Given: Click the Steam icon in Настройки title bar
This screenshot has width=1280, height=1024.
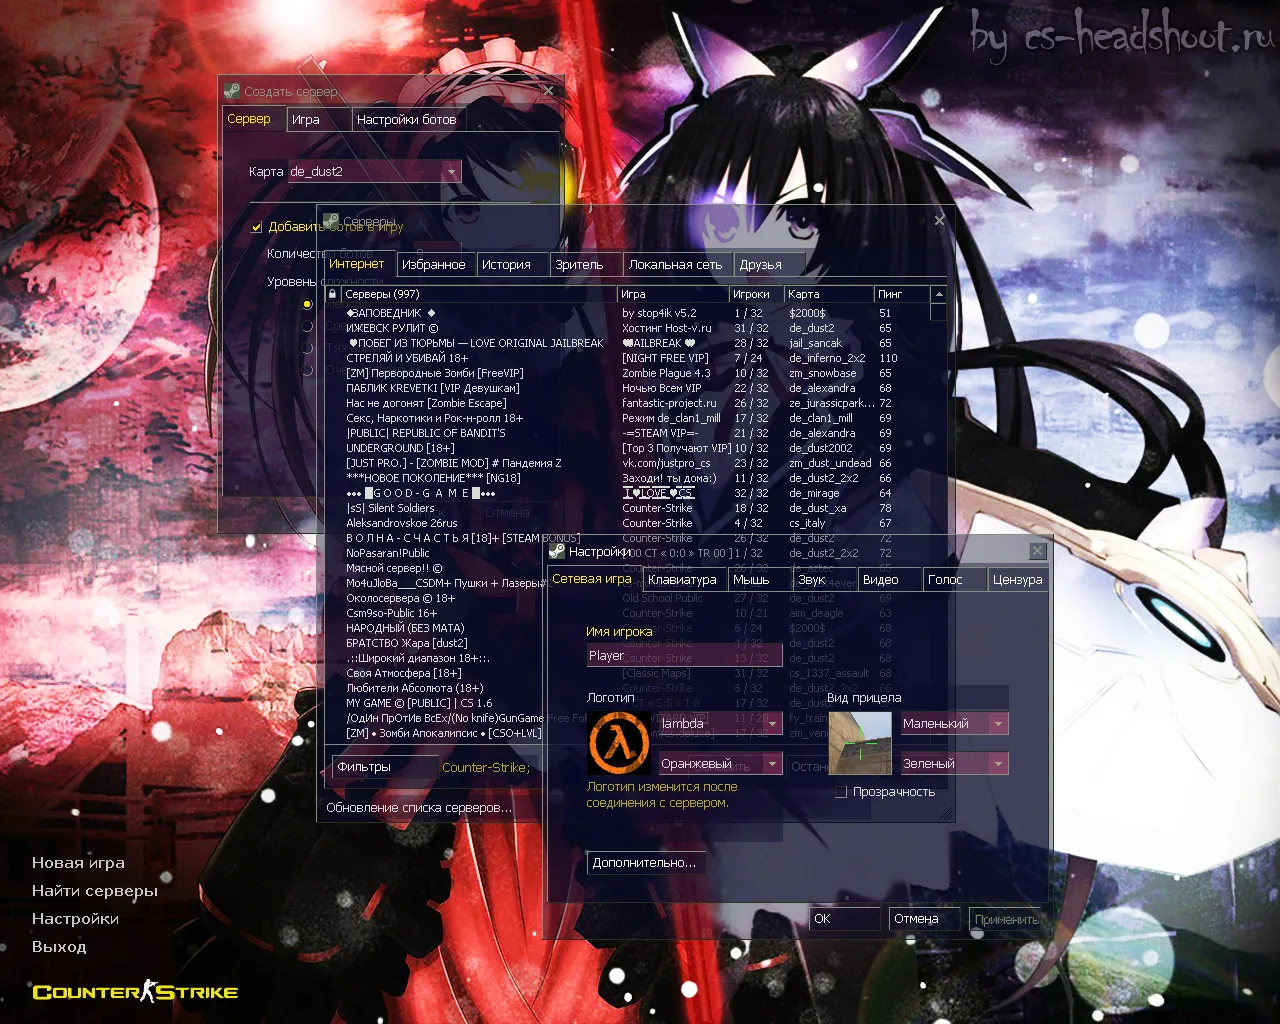Looking at the screenshot, I should [x=557, y=551].
